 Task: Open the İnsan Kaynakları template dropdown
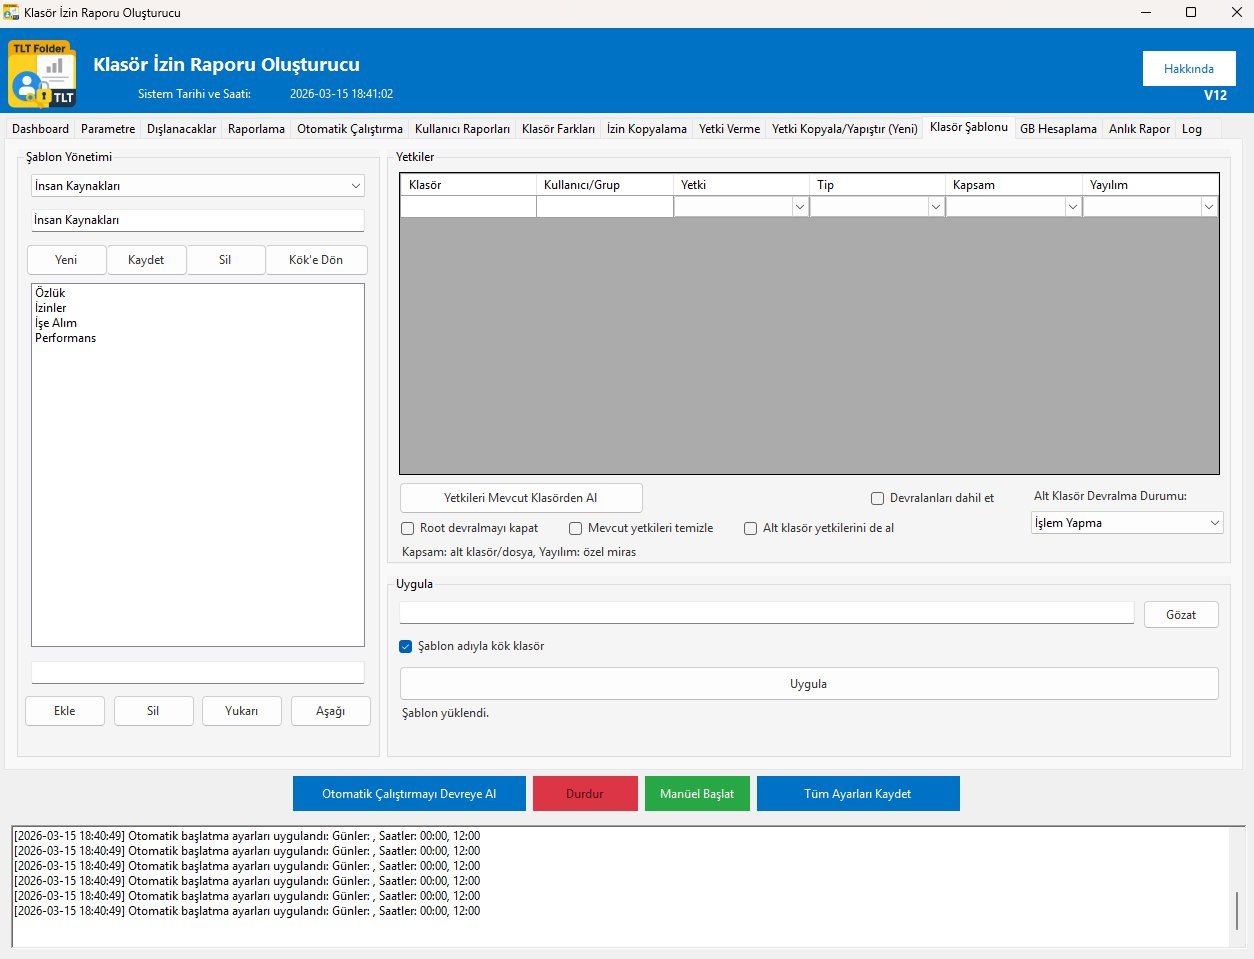point(197,186)
